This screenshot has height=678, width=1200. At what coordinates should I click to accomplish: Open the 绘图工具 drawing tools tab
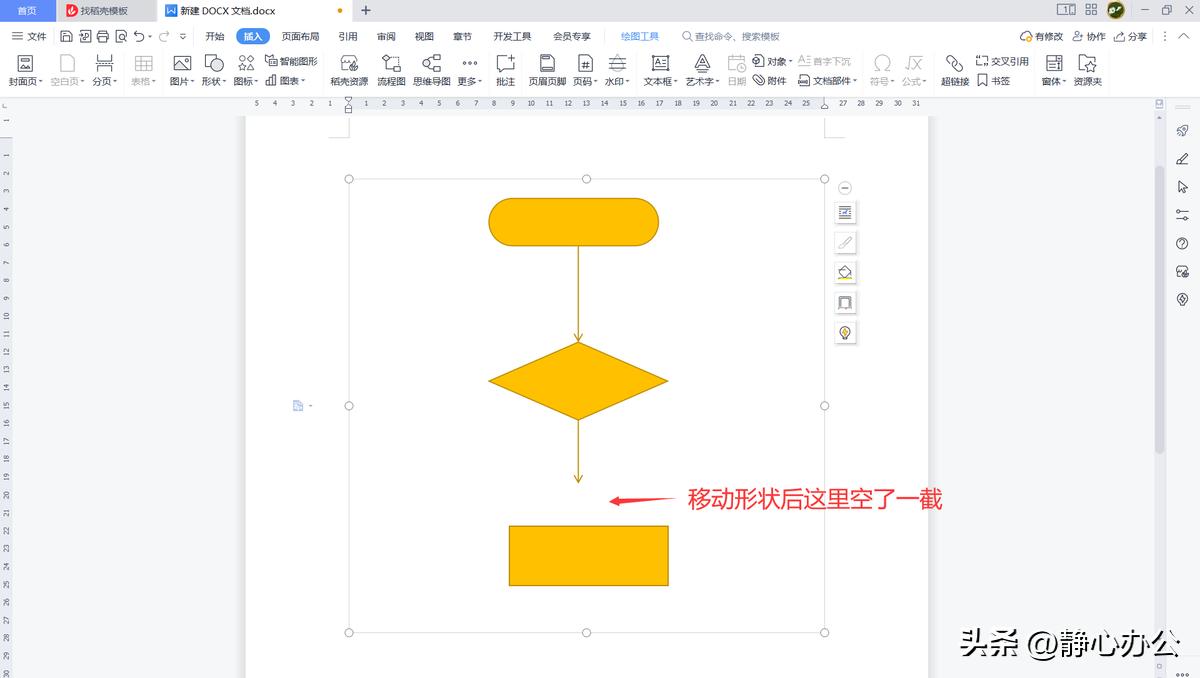coord(638,36)
